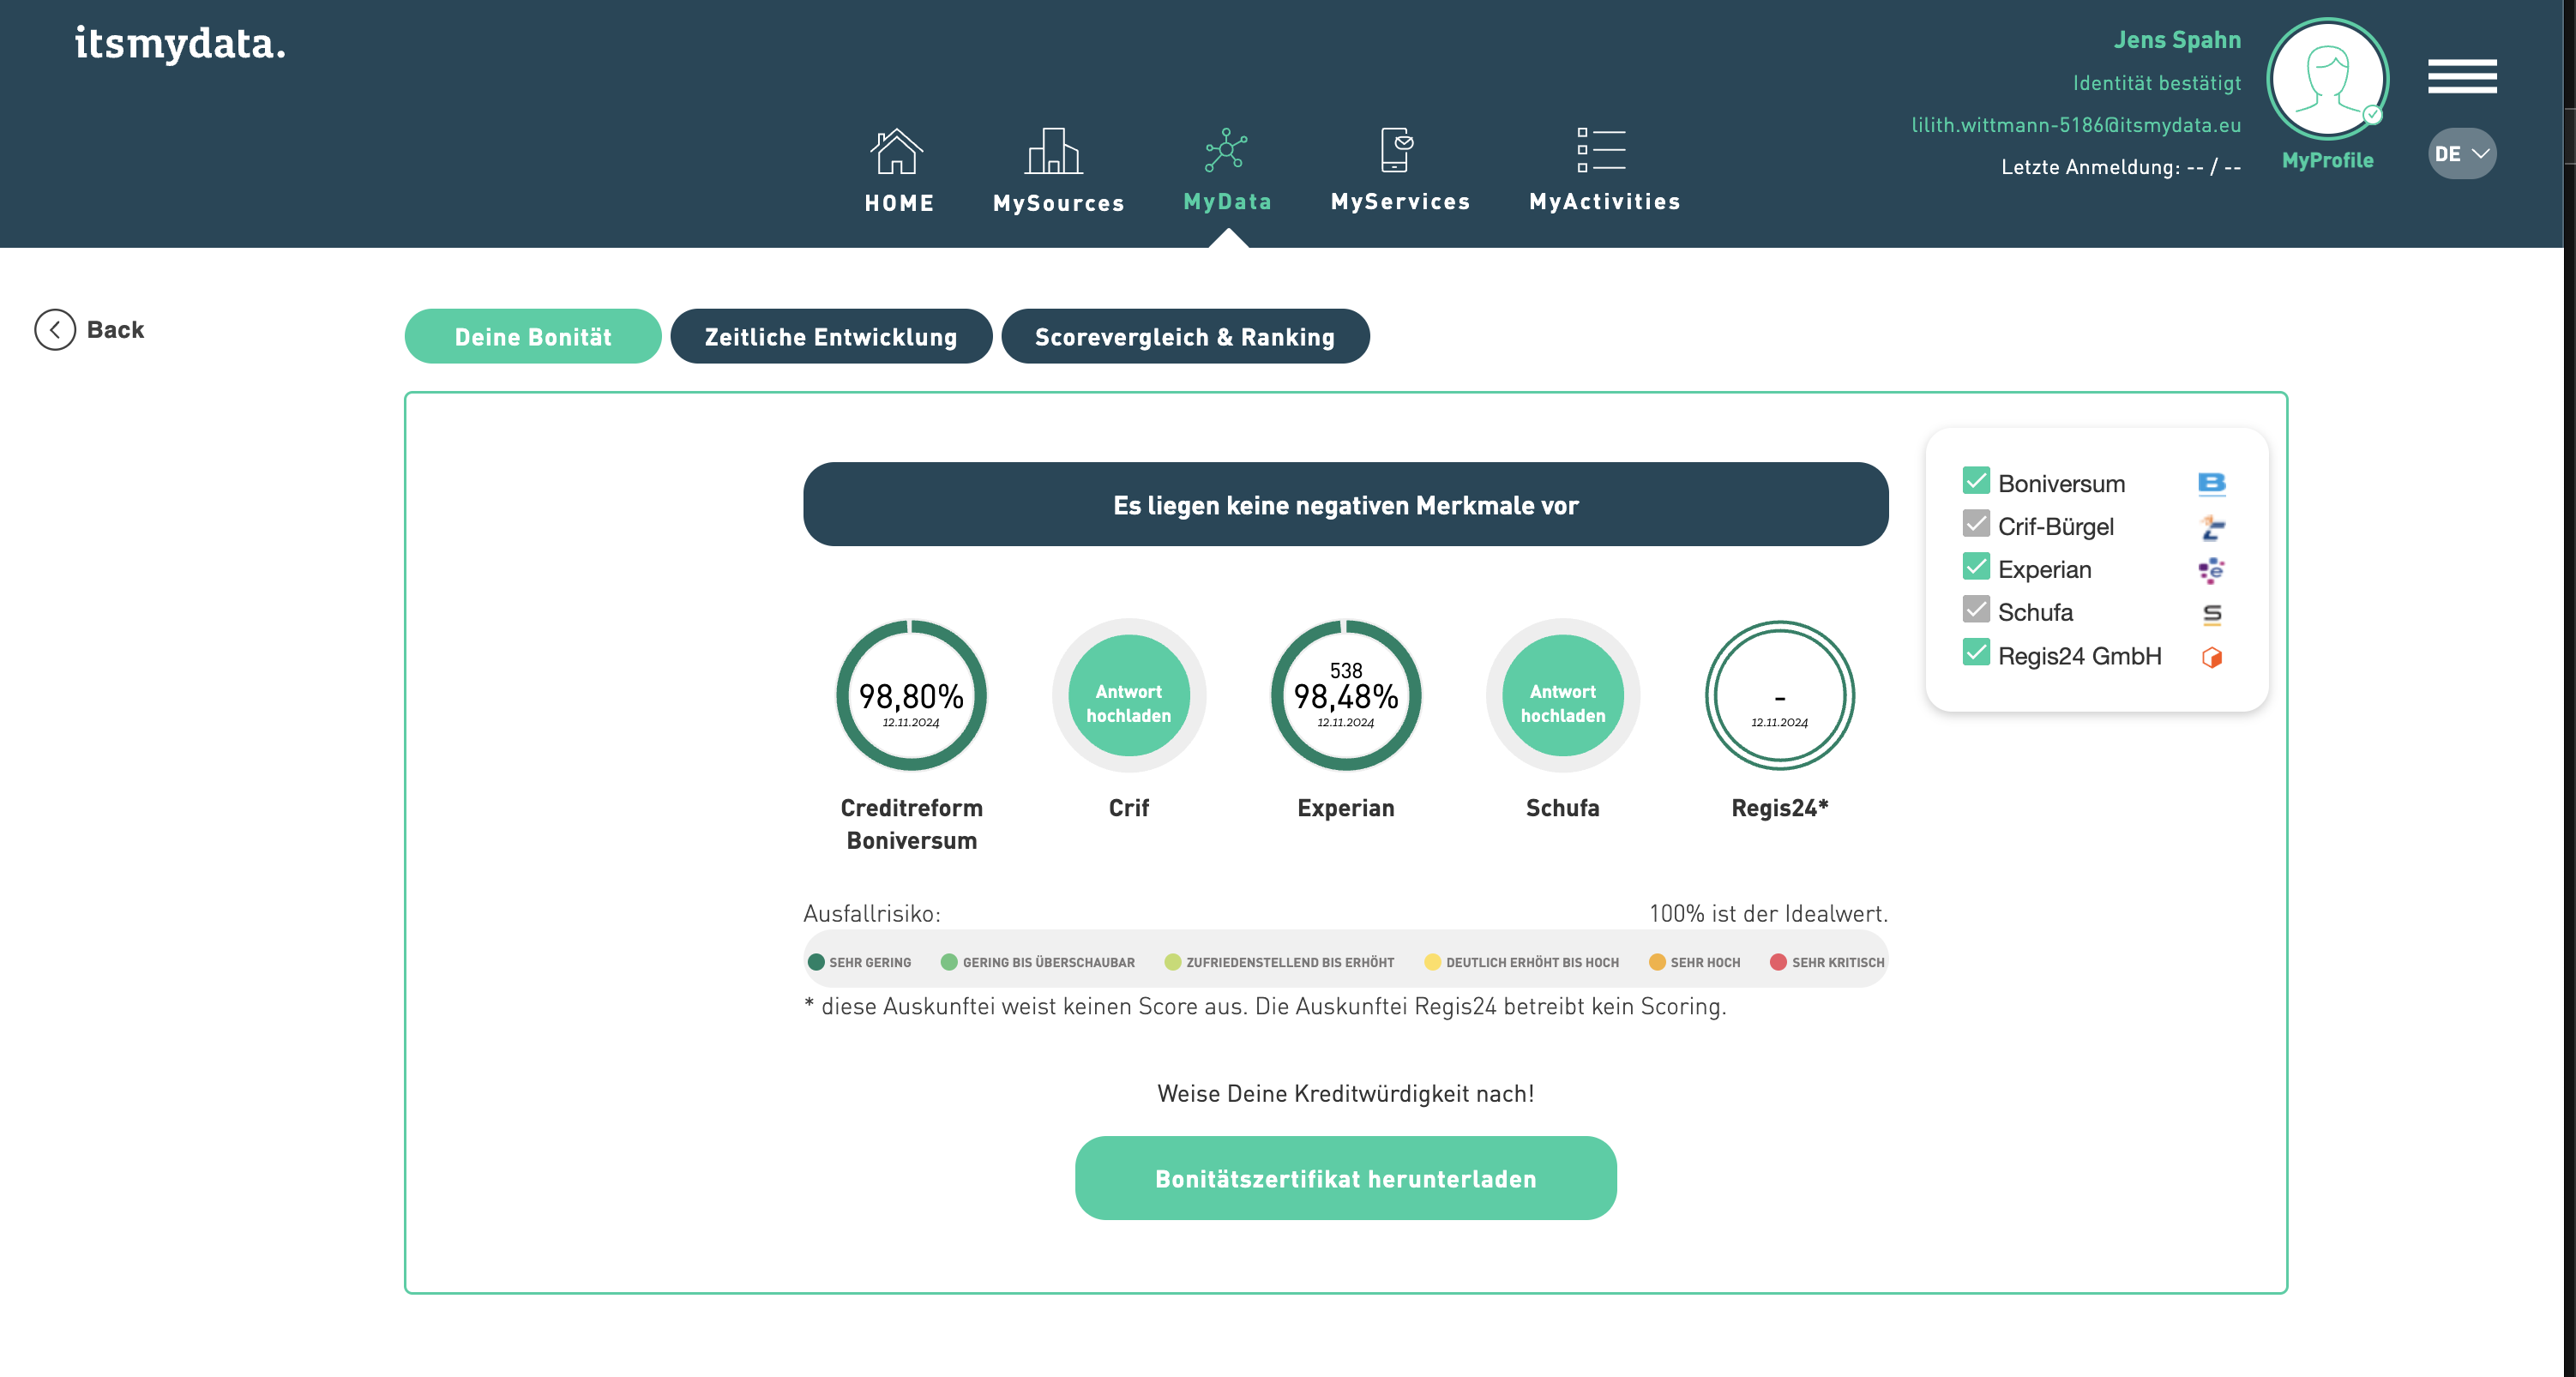2576x1377 pixels.
Task: Click the Experian 98,48% score ring
Action: pos(1346,696)
